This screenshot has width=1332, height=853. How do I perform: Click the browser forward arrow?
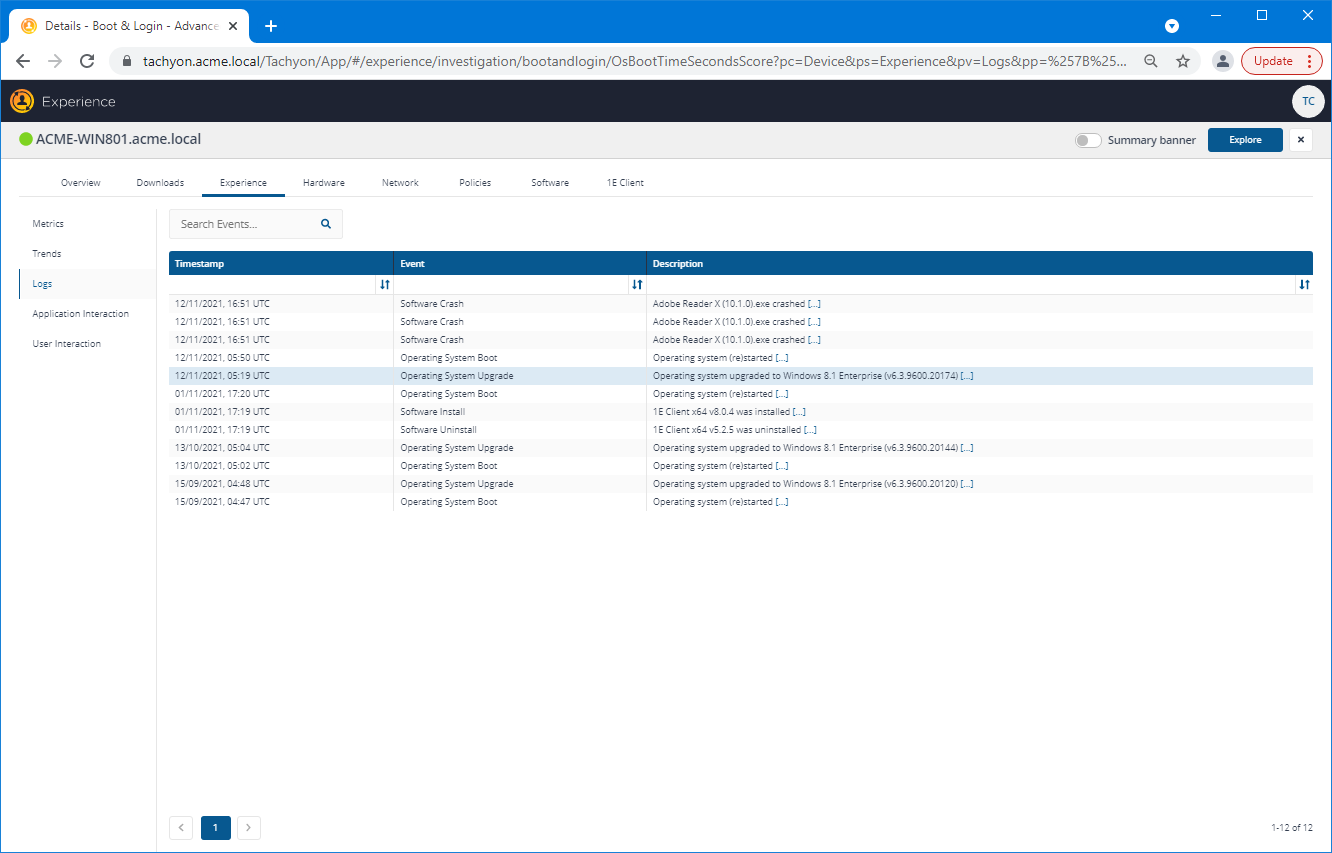click(x=55, y=61)
